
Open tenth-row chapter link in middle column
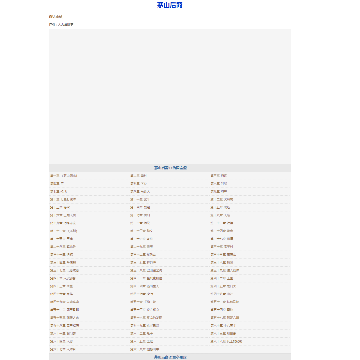(142, 247)
